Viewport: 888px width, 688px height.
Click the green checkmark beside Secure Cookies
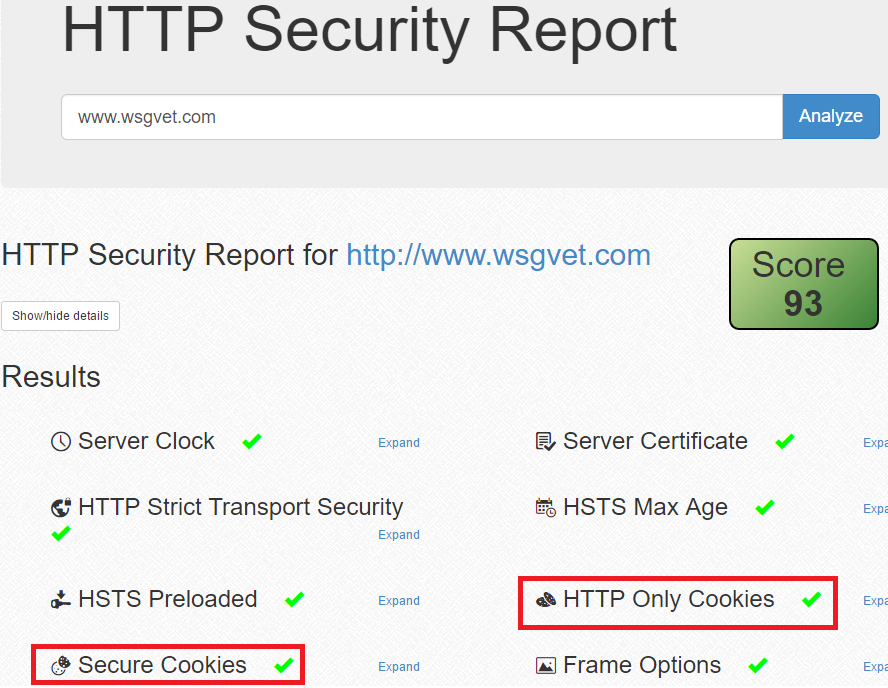284,665
